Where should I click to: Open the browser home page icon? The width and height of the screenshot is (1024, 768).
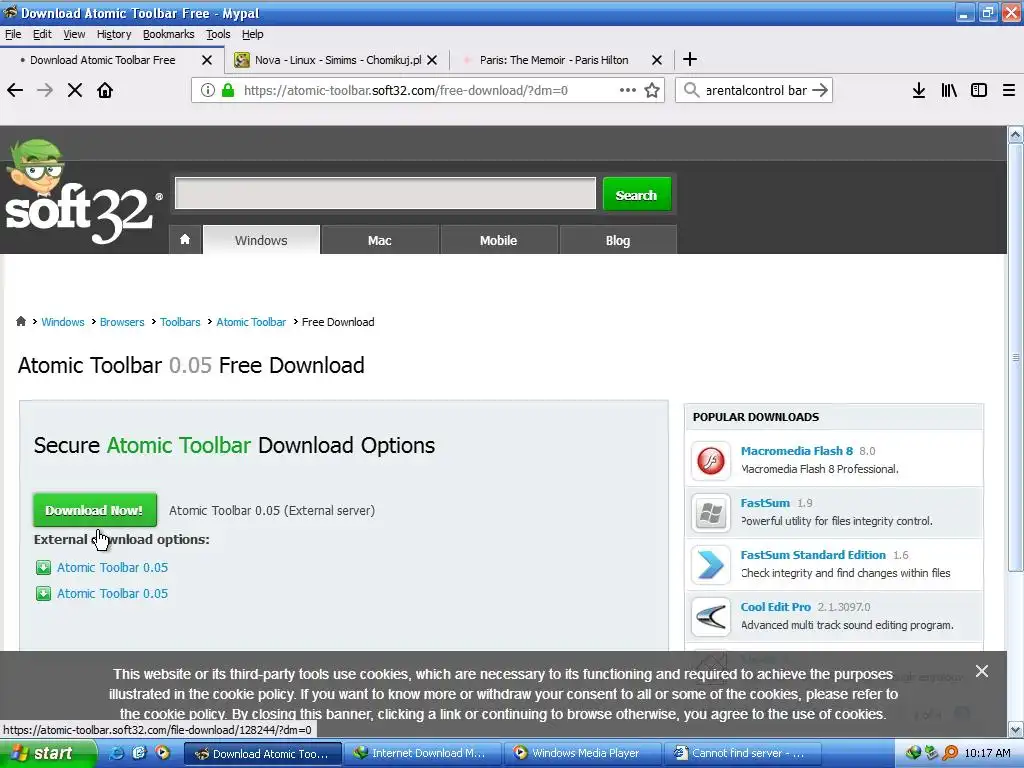tap(104, 90)
